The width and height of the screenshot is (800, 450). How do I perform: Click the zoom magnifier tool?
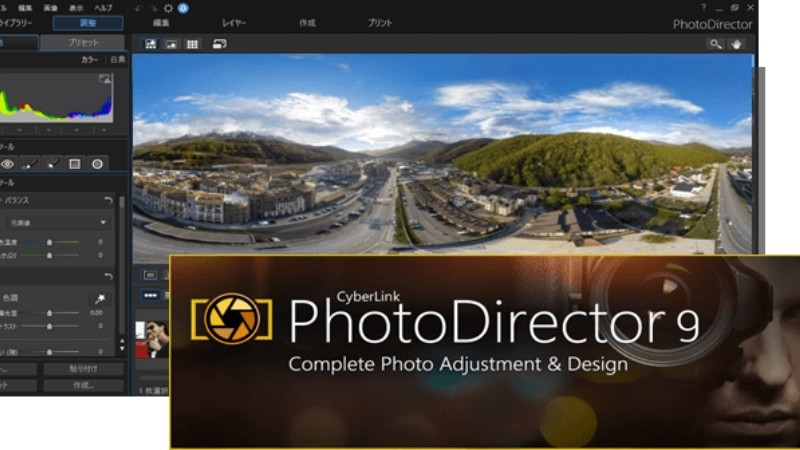[715, 44]
